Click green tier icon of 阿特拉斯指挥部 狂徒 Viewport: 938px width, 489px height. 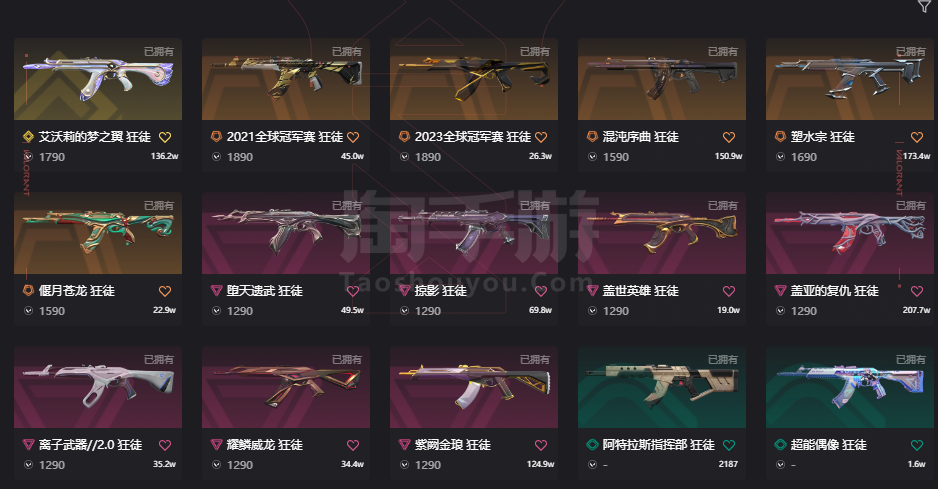coord(592,444)
